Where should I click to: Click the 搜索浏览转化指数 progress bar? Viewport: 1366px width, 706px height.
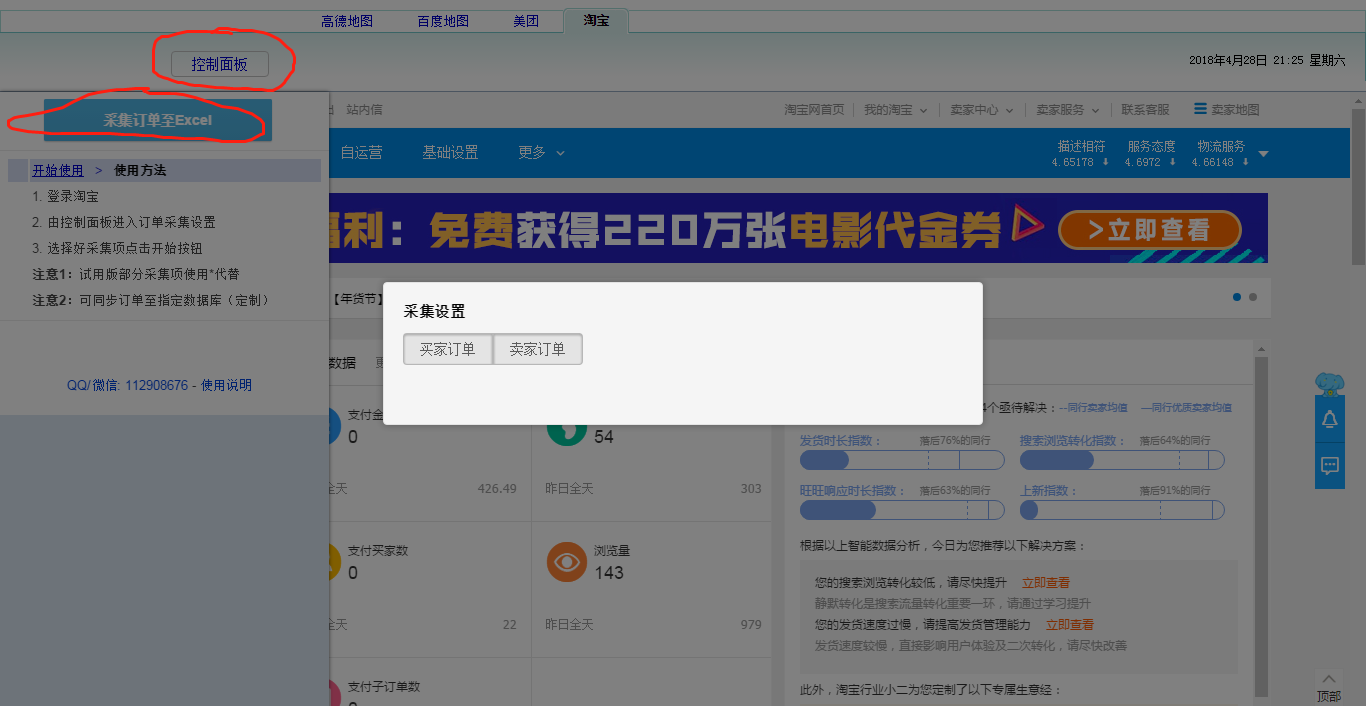1122,460
